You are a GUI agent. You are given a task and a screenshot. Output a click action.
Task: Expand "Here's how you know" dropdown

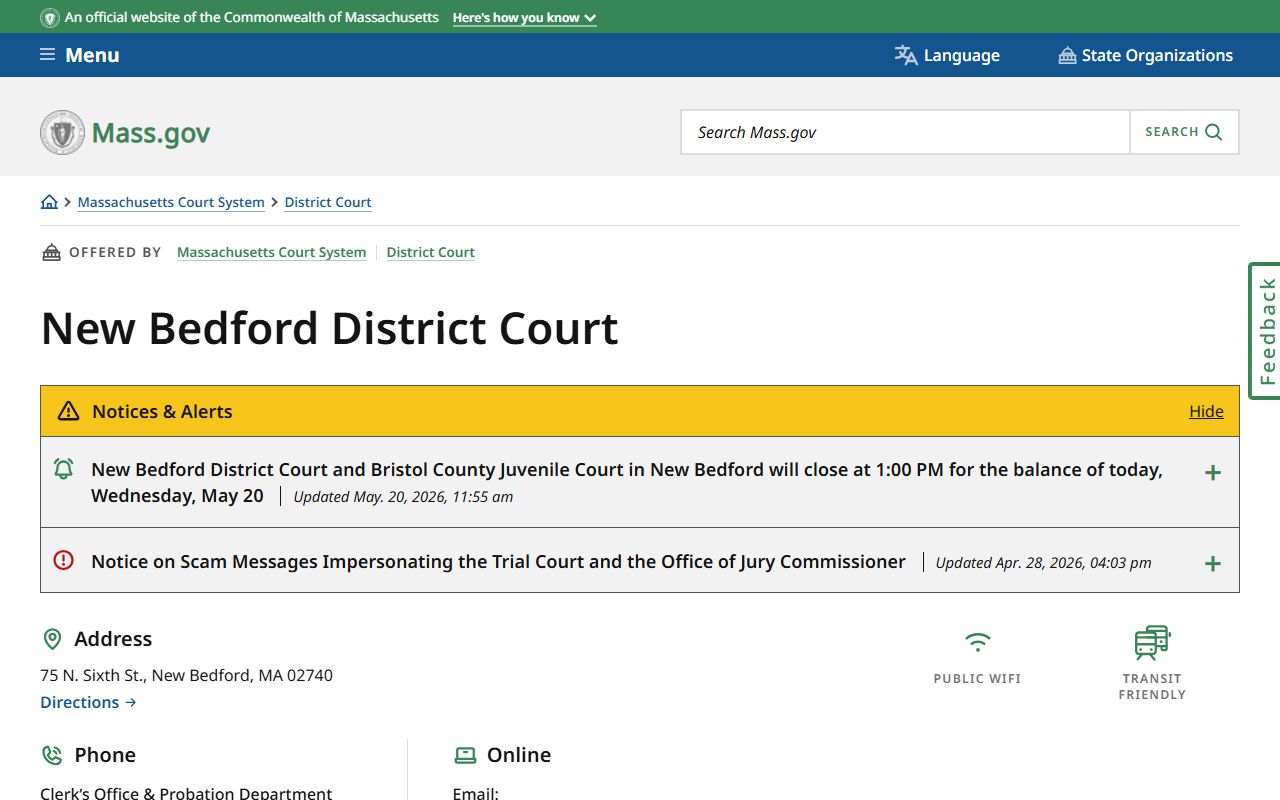click(x=524, y=18)
